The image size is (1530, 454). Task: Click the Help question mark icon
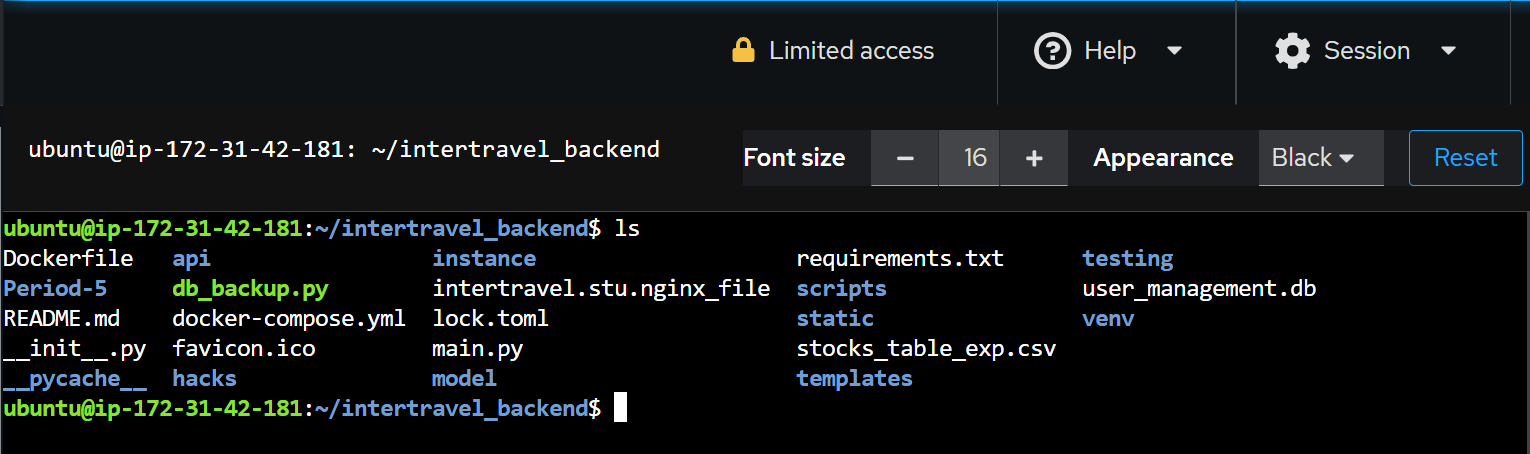click(1052, 51)
